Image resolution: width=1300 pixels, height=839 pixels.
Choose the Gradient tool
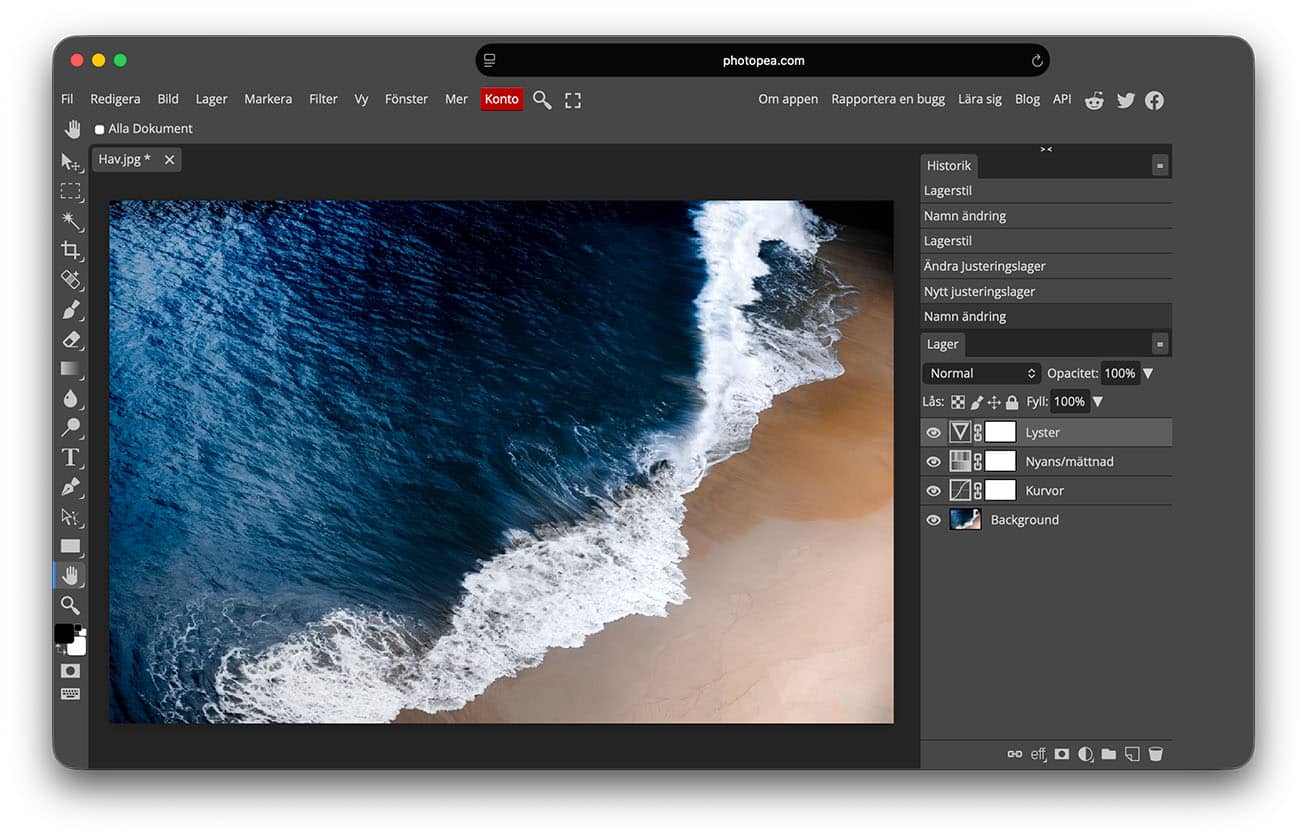[x=70, y=369]
